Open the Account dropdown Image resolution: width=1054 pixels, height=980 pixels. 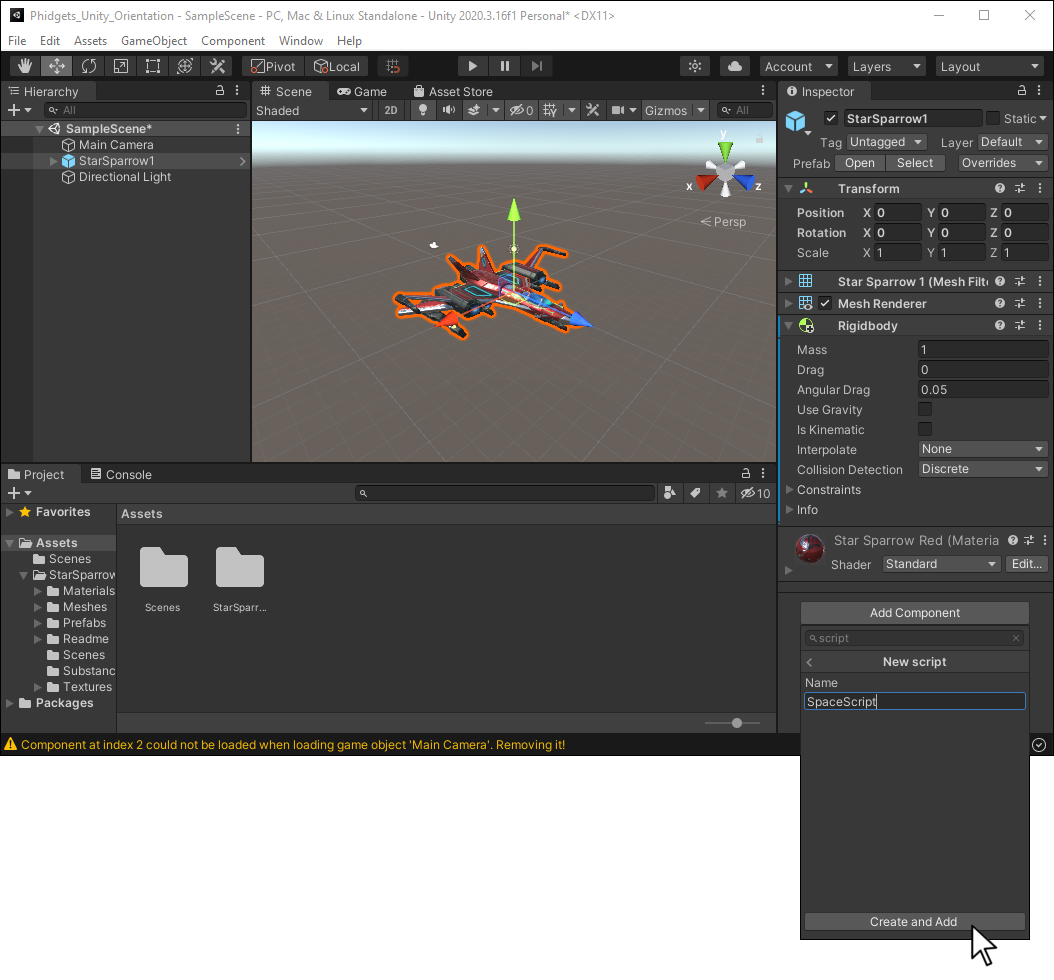[x=799, y=66]
